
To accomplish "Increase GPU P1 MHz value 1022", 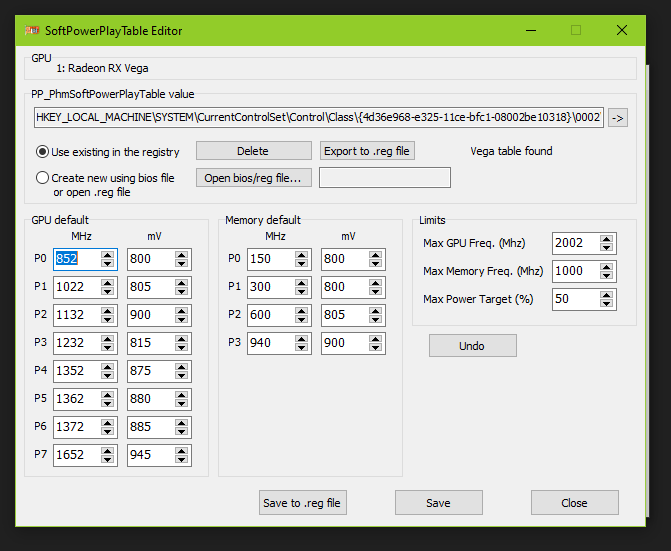I will point(107,283).
